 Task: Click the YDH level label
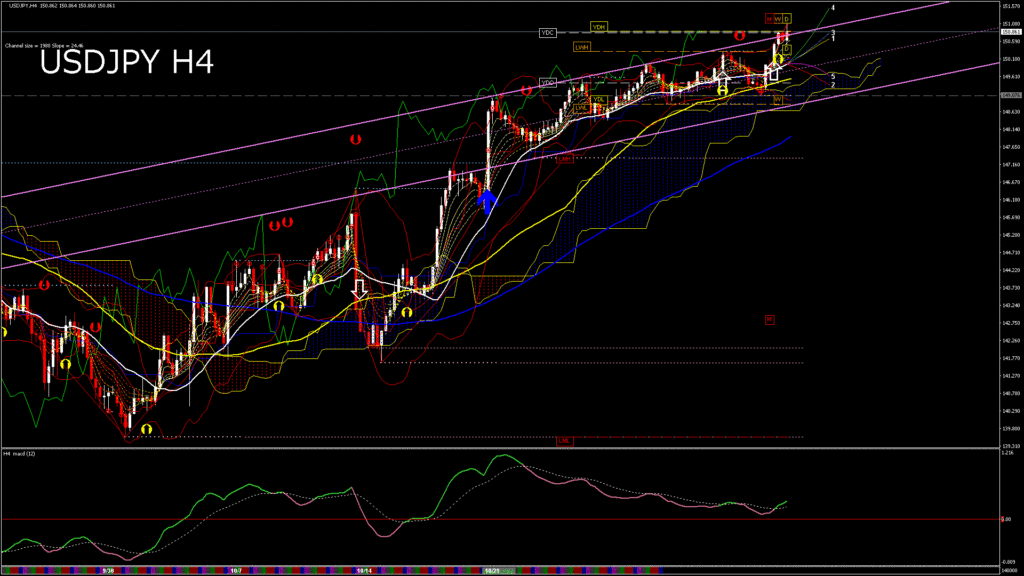pos(599,27)
